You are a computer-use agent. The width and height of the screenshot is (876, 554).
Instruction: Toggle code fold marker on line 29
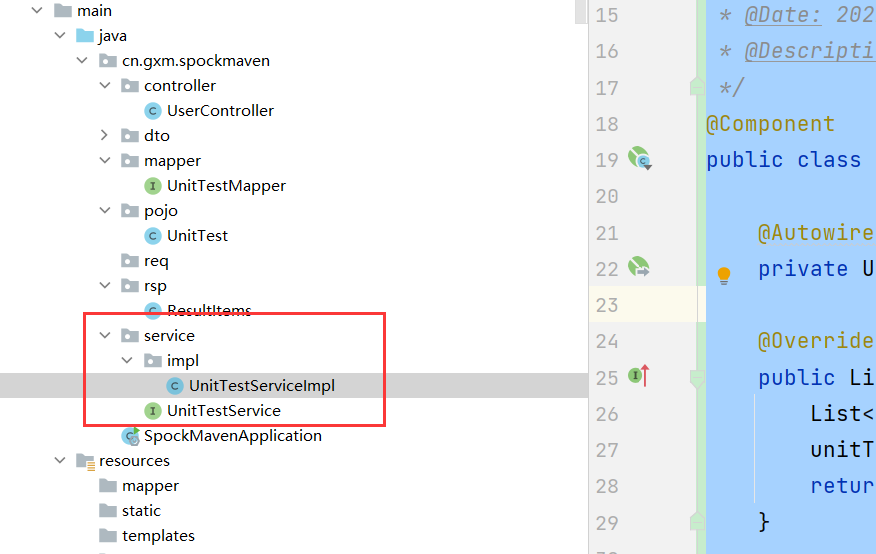697,520
